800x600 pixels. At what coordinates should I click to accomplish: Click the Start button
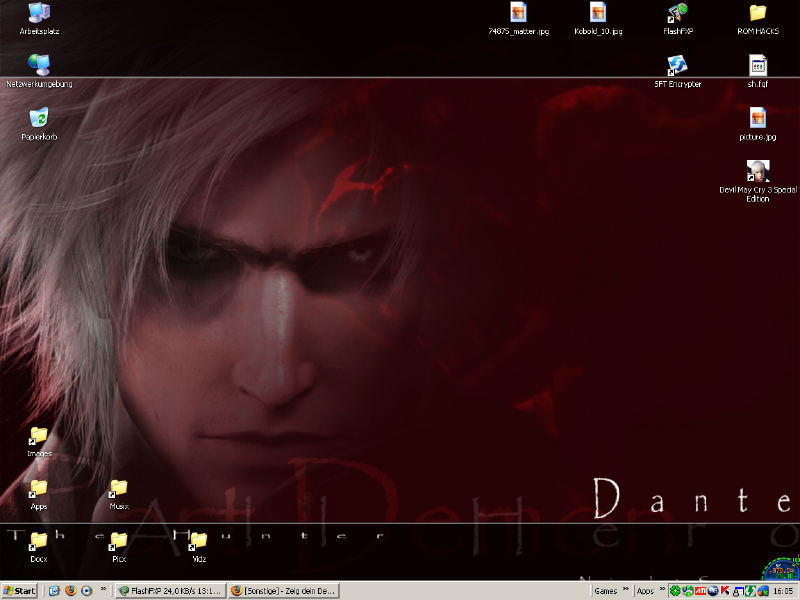[19, 591]
